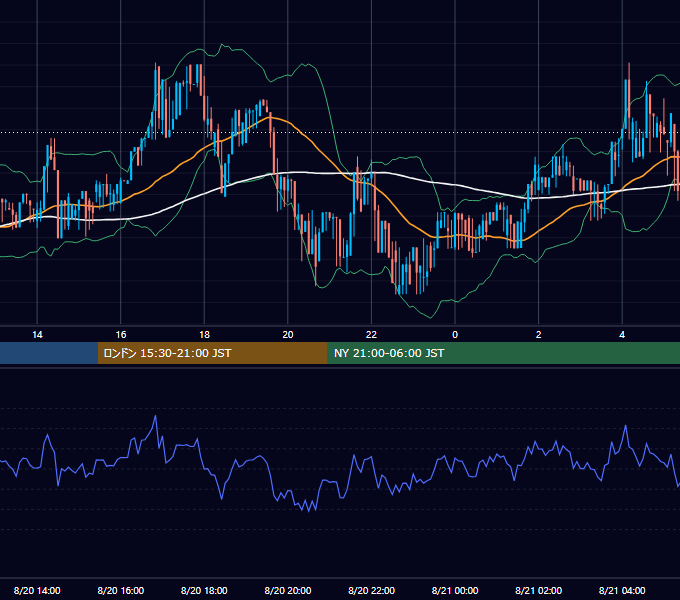
Task: Click the 2 hour label on the price chart axis
Action: 539,335
